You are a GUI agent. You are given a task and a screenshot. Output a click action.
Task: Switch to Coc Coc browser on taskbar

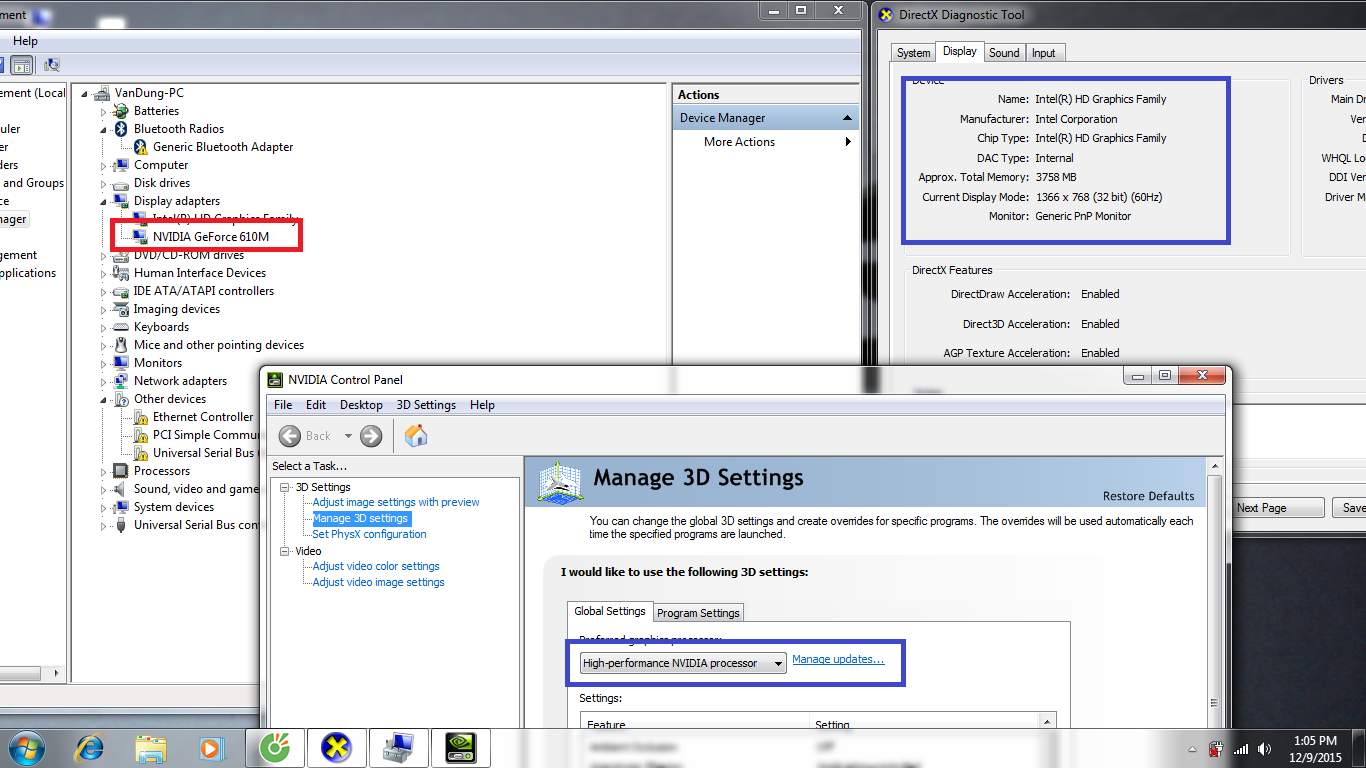[275, 747]
